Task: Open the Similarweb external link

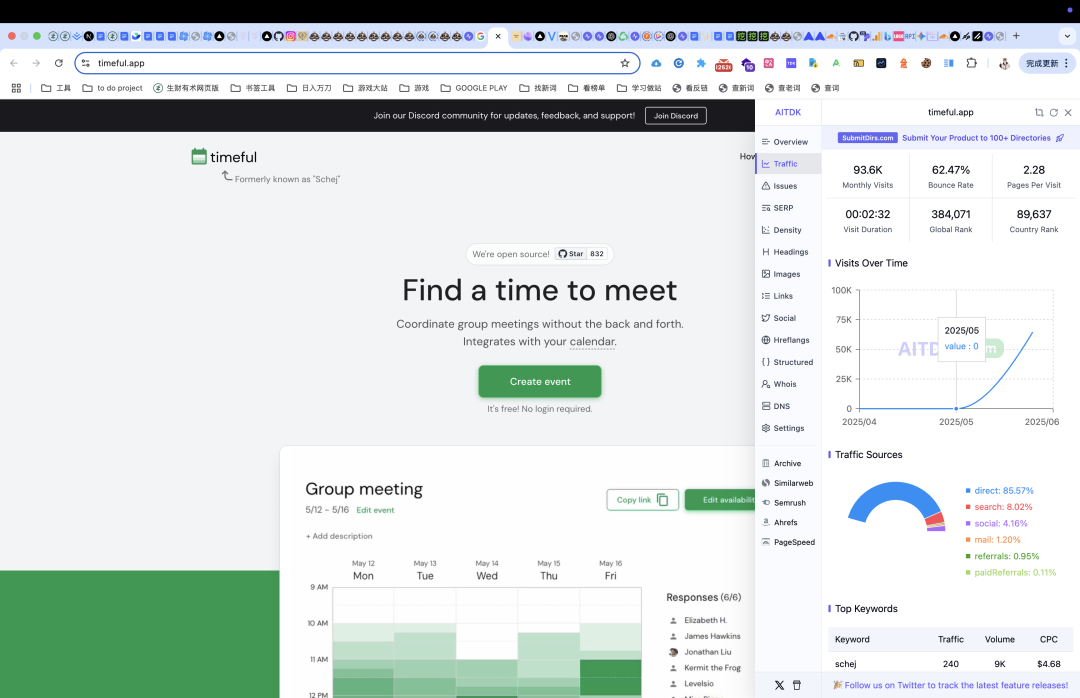Action: 788,484
